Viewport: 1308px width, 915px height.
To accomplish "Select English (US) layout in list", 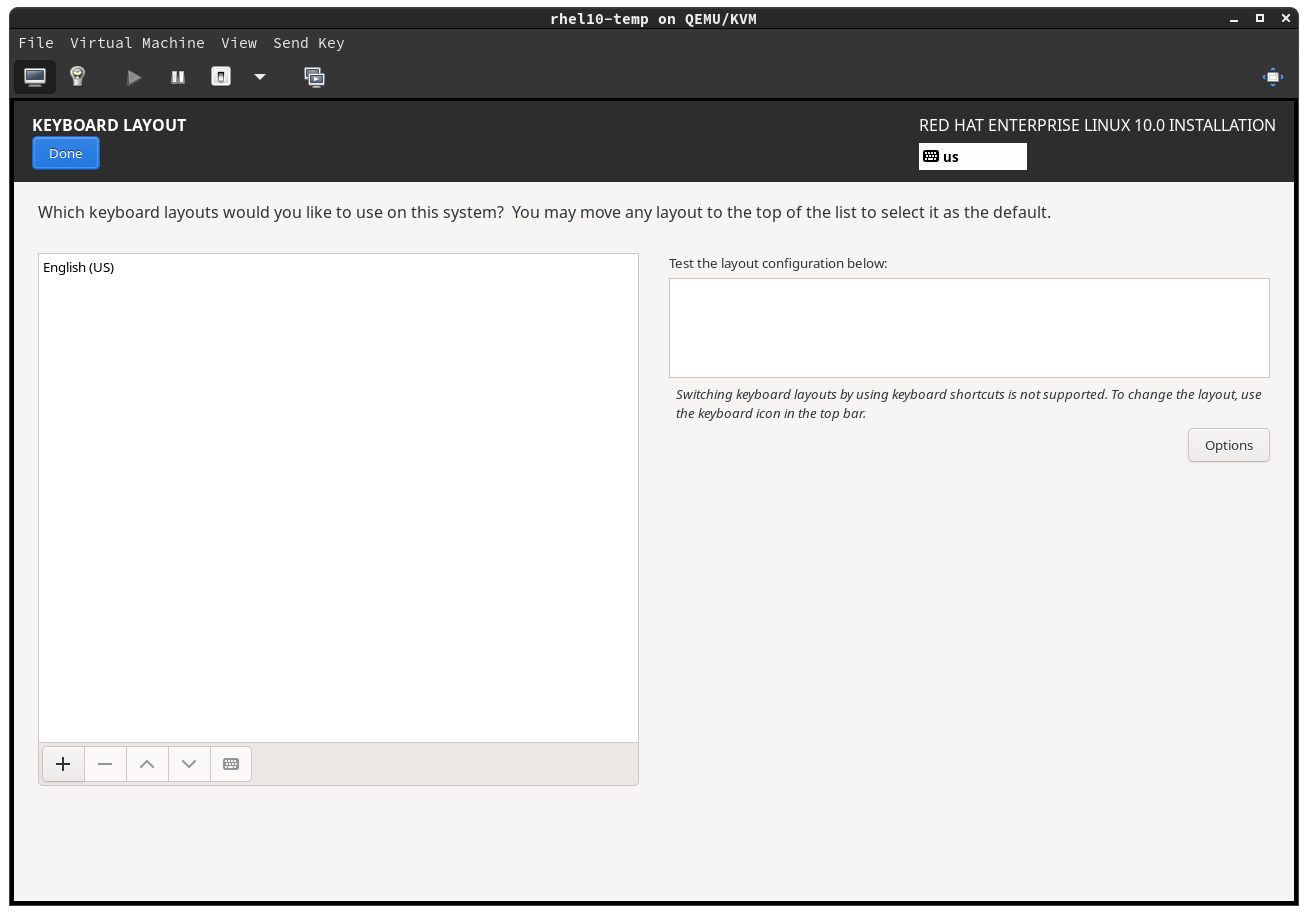I will (338, 267).
